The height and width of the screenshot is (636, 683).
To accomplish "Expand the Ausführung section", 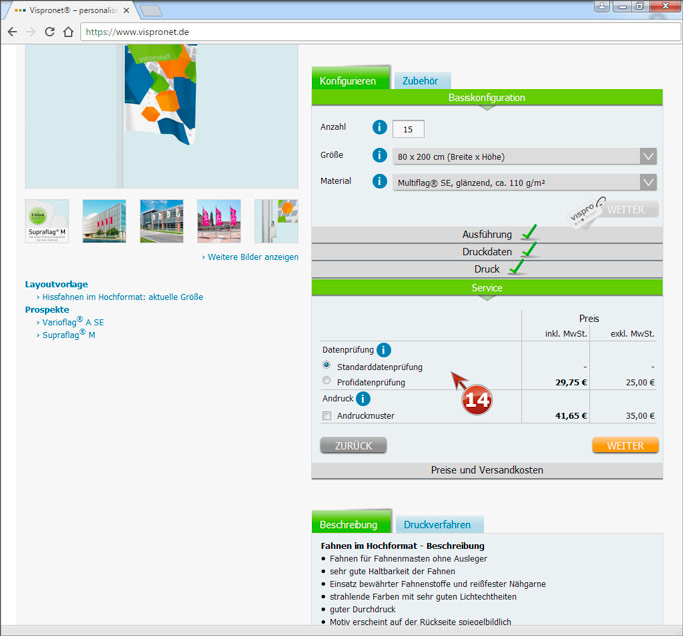I will 487,234.
